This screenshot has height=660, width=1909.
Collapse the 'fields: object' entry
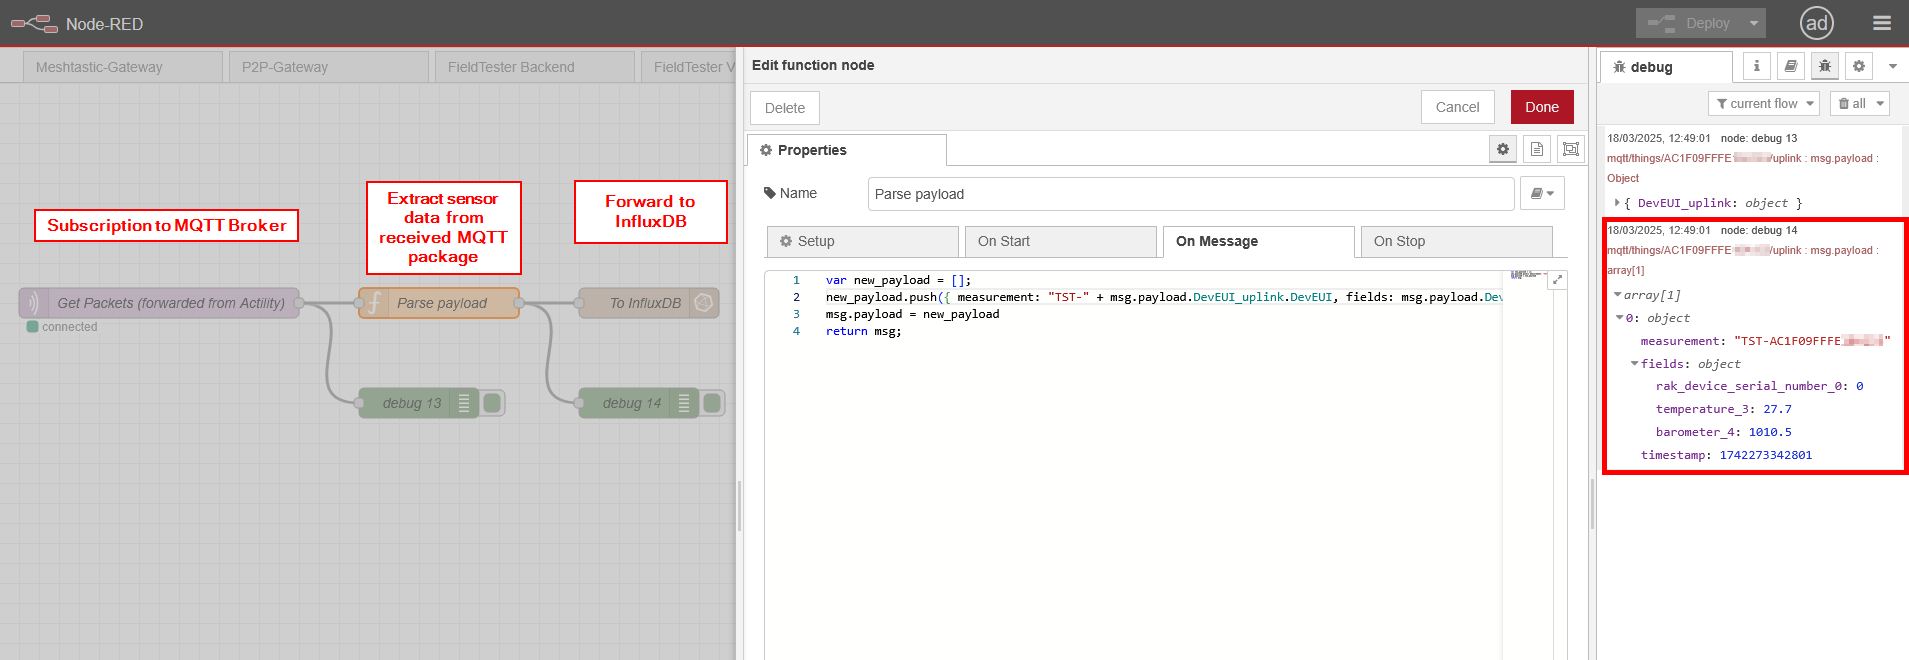coord(1635,364)
